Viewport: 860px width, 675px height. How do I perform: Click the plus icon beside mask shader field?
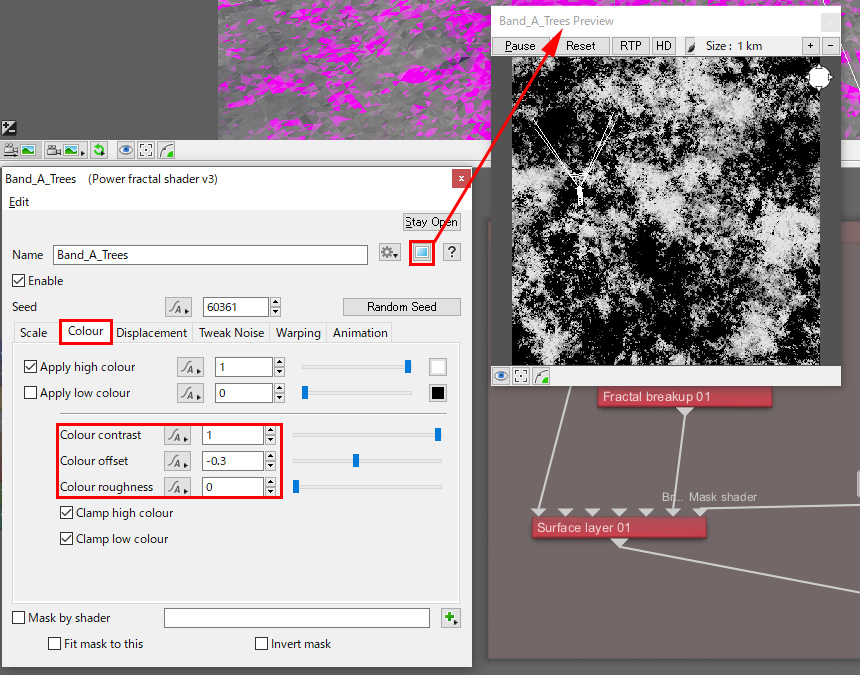tap(451, 618)
